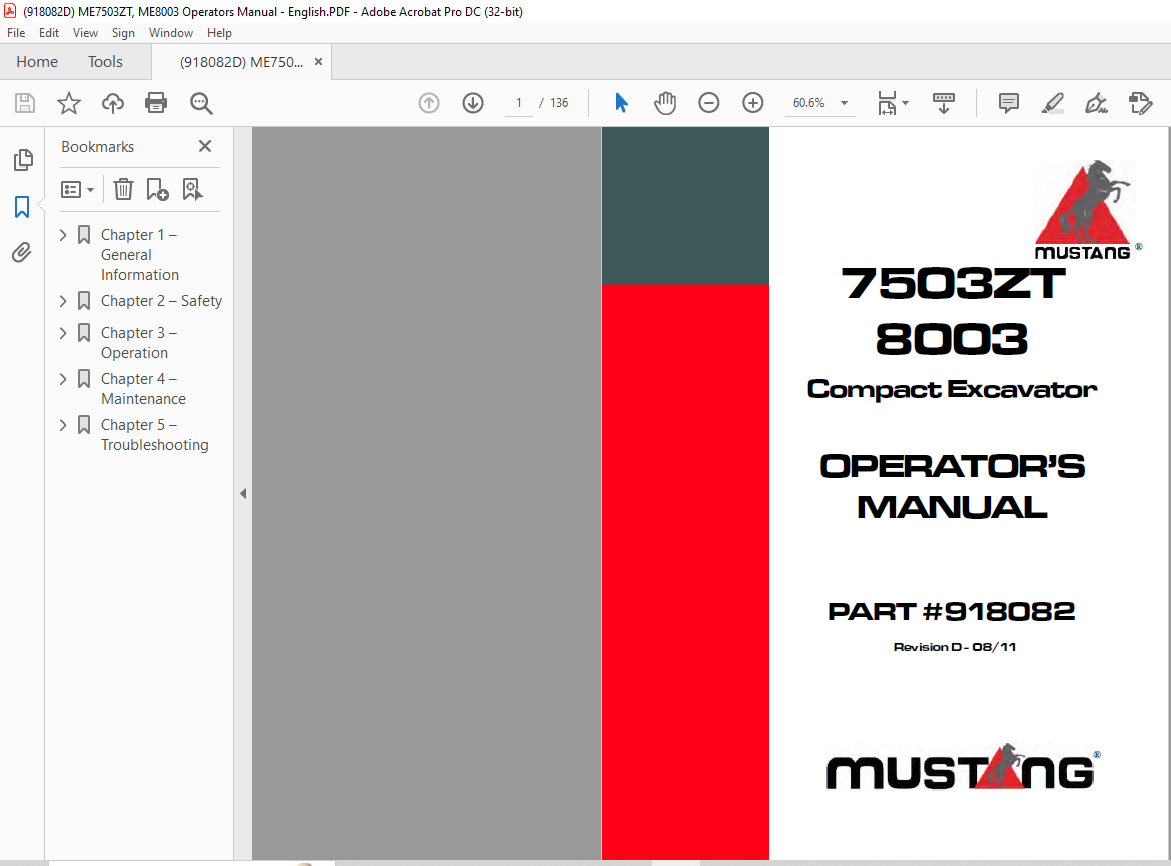Image resolution: width=1171 pixels, height=866 pixels.
Task: Expand Chapter 3 Operation bookmark
Action: coord(63,333)
